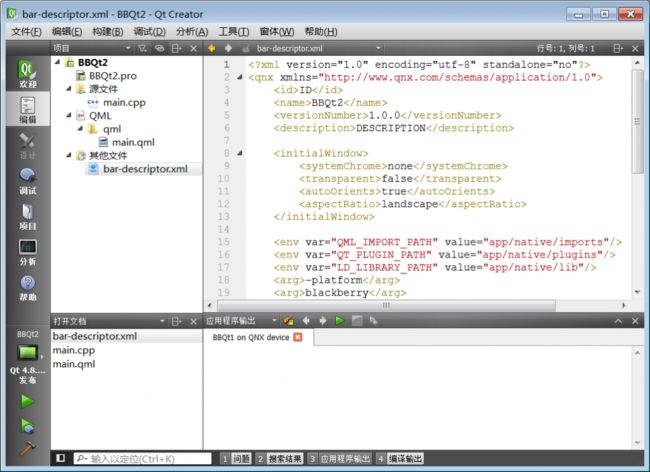Viewport: 650px width, 472px height.
Task: Open the 文件(F) menu
Action: (x=27, y=32)
